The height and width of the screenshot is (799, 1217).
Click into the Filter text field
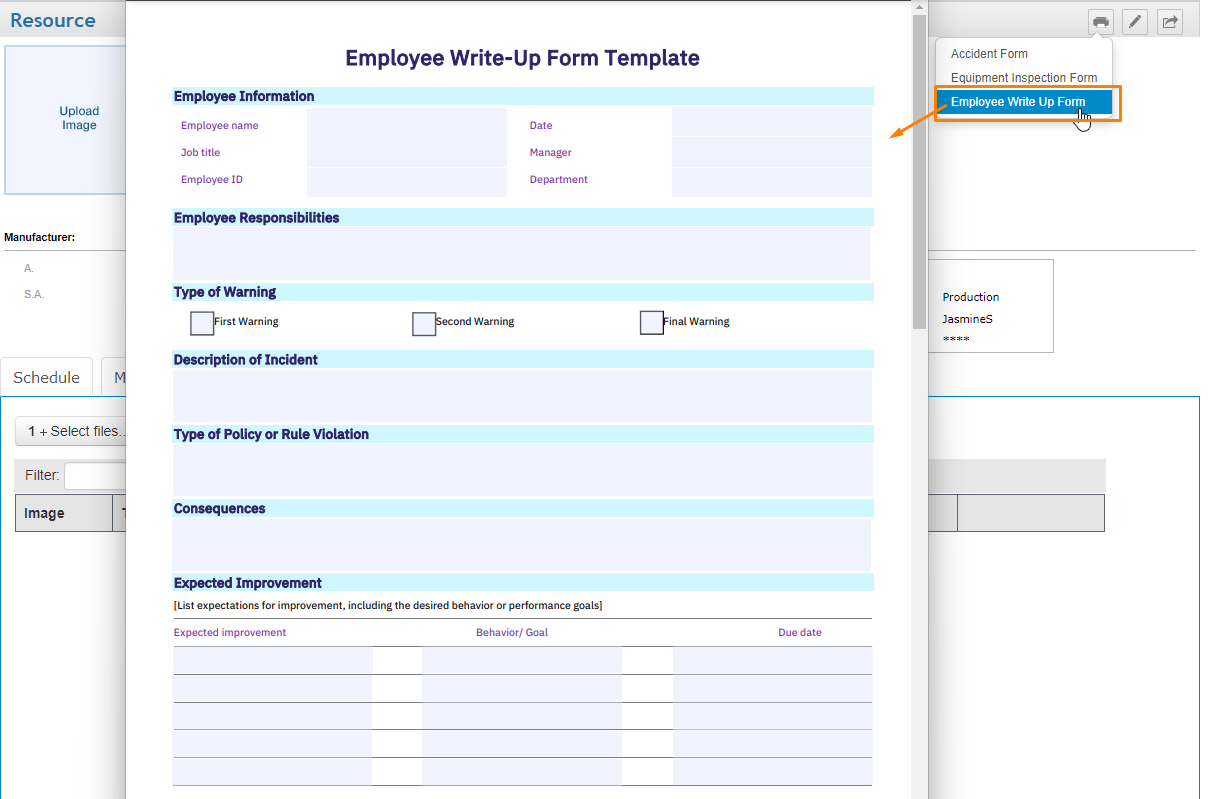point(96,475)
